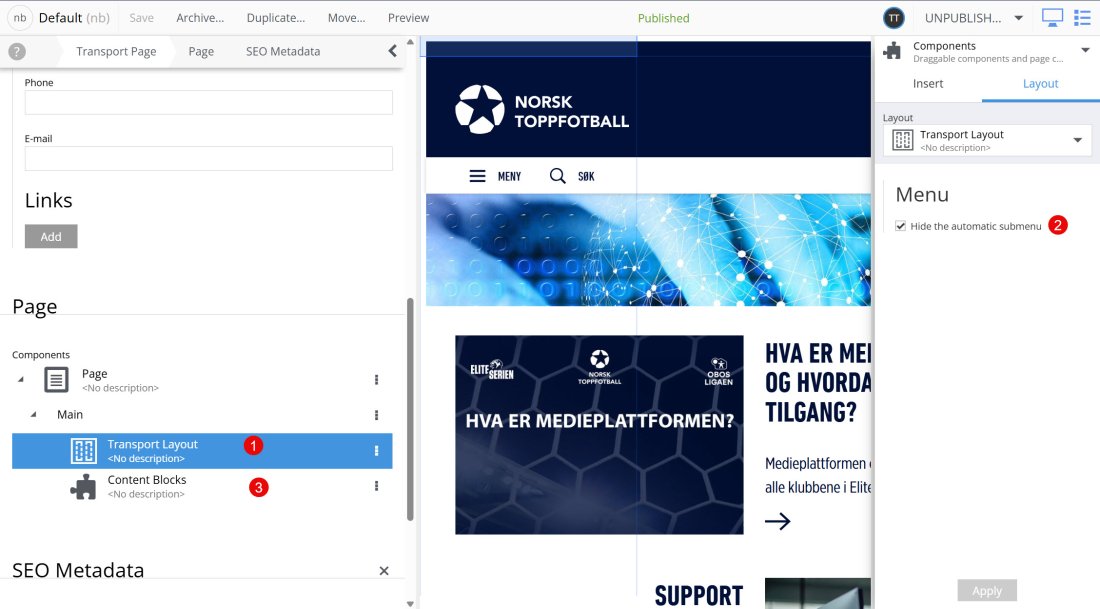
Task: Click the TT user avatar icon
Action: tap(894, 18)
